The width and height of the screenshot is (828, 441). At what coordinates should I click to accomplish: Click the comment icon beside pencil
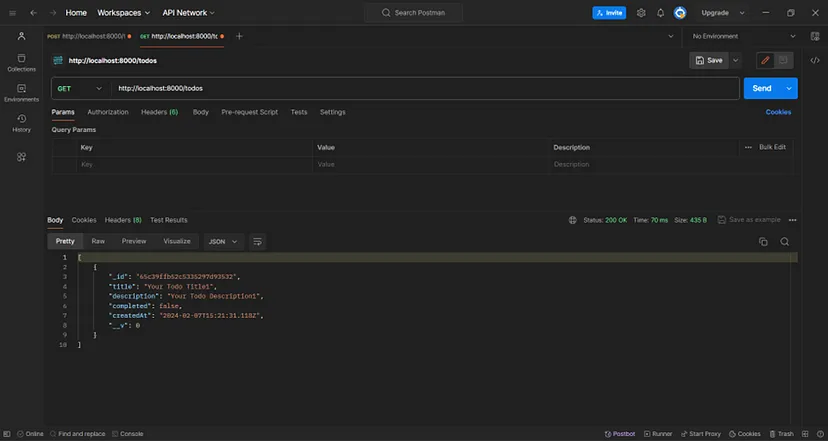[783, 60]
